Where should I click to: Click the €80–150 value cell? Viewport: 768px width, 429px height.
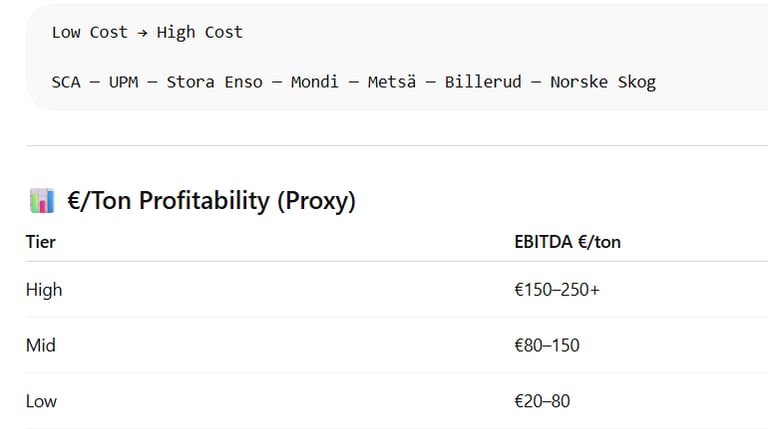pyautogui.click(x=546, y=346)
